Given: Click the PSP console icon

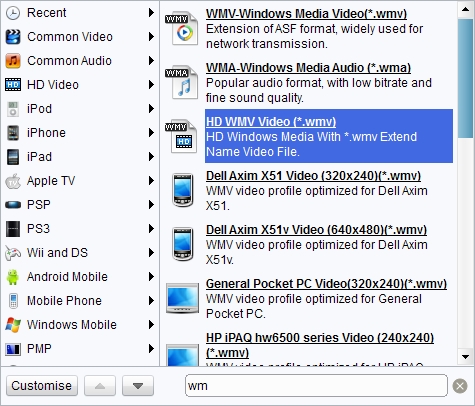Looking at the screenshot, I should 13,205.
